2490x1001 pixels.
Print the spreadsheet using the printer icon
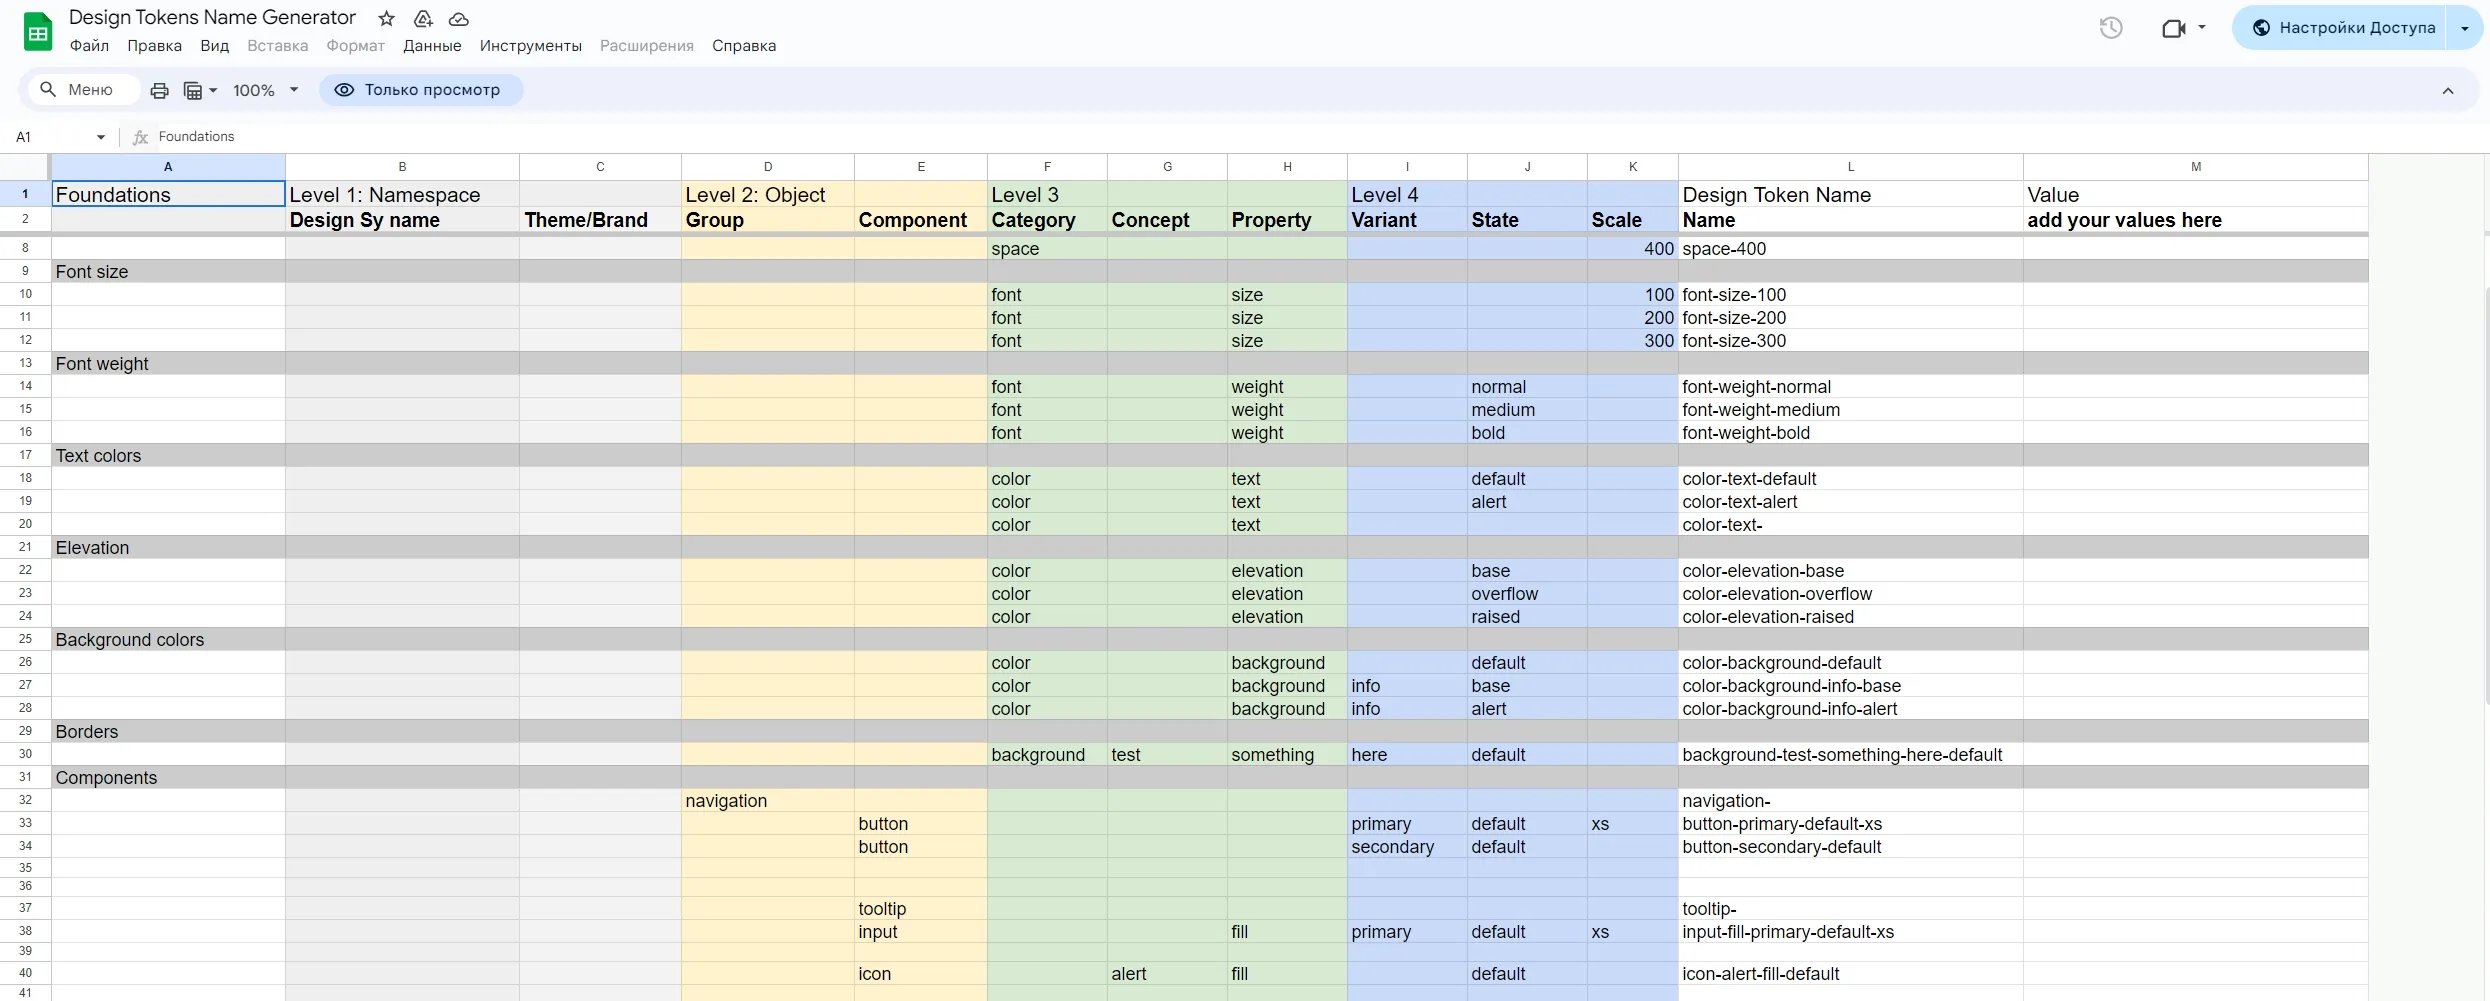[159, 90]
